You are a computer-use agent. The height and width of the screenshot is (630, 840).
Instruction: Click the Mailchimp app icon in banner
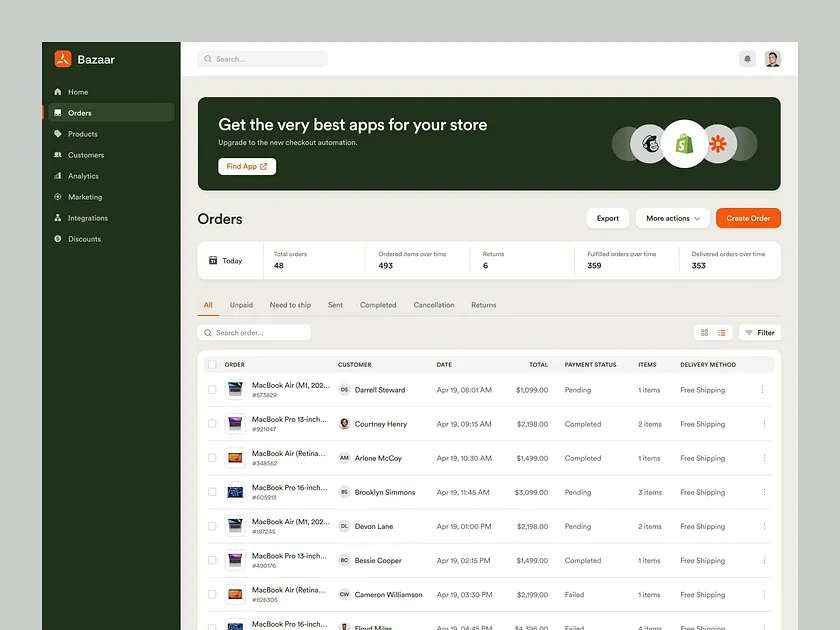(650, 144)
